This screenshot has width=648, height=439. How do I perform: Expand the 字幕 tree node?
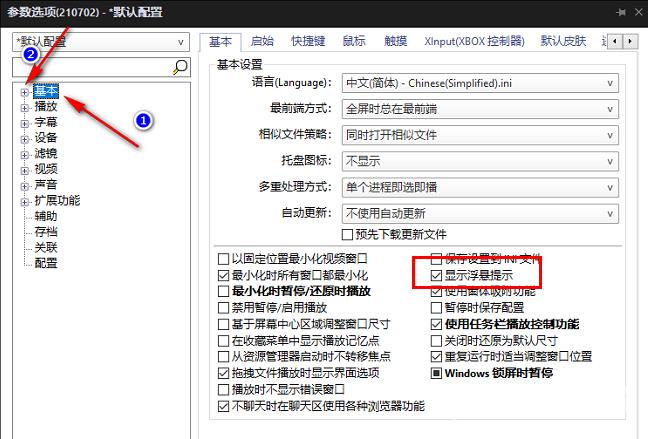coord(24,122)
